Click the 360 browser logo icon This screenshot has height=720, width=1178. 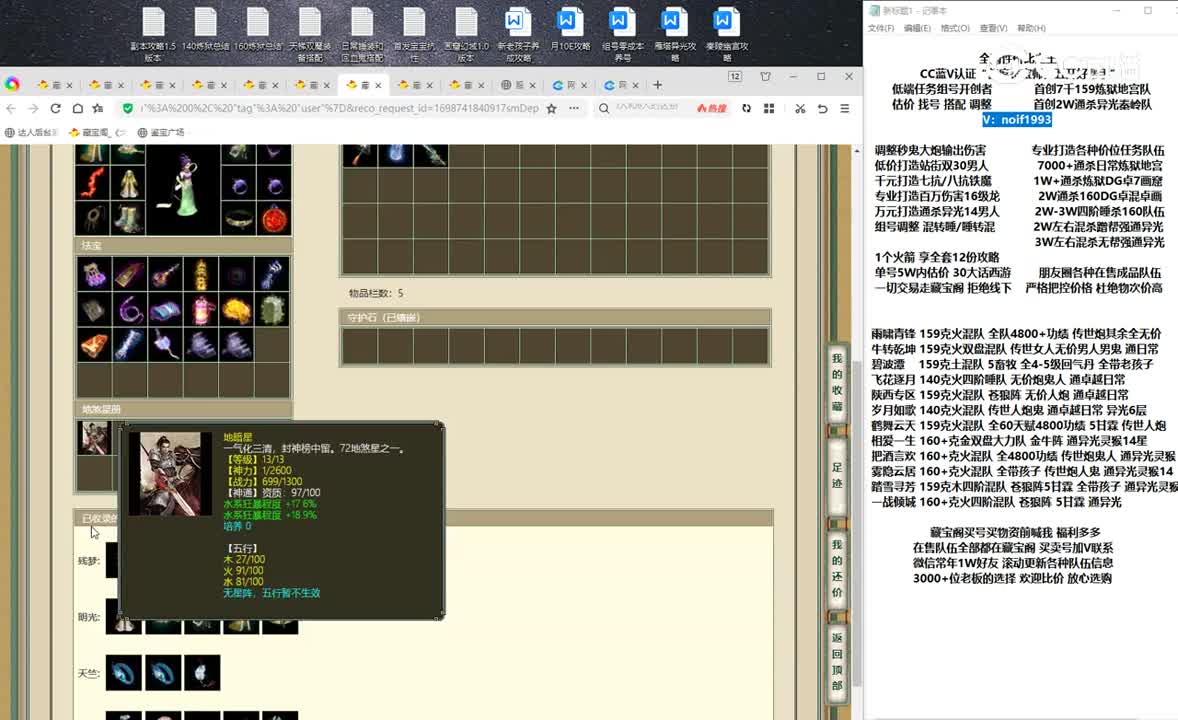(12, 84)
